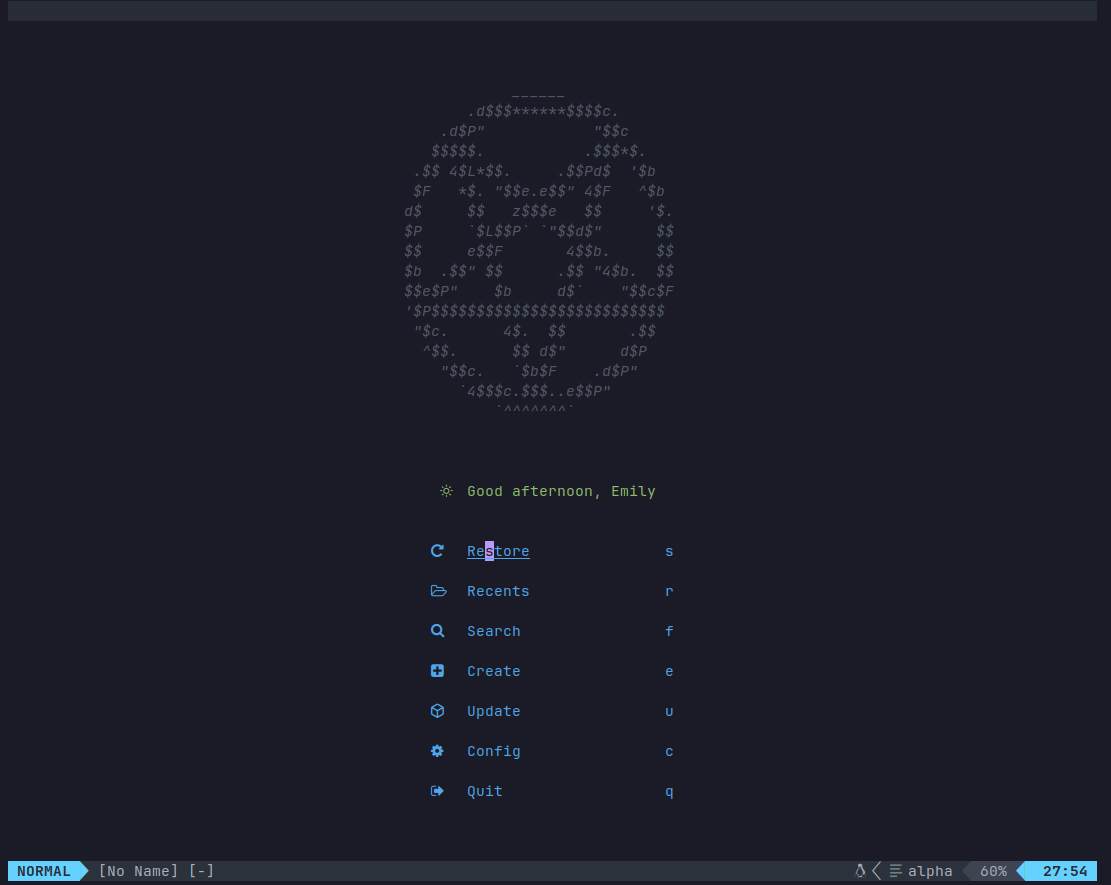The image size is (1111, 885).
Task: Click the 'alpha' filetype label
Action: click(x=930, y=871)
